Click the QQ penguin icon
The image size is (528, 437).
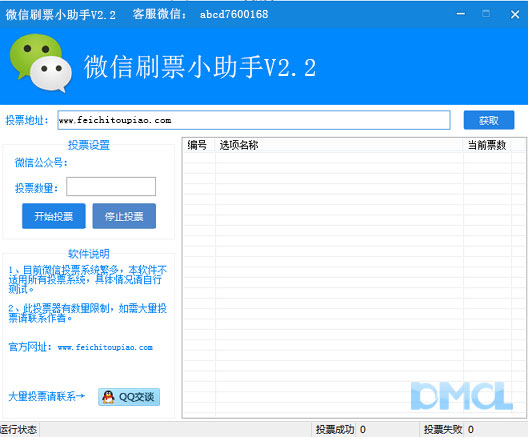(x=108, y=397)
